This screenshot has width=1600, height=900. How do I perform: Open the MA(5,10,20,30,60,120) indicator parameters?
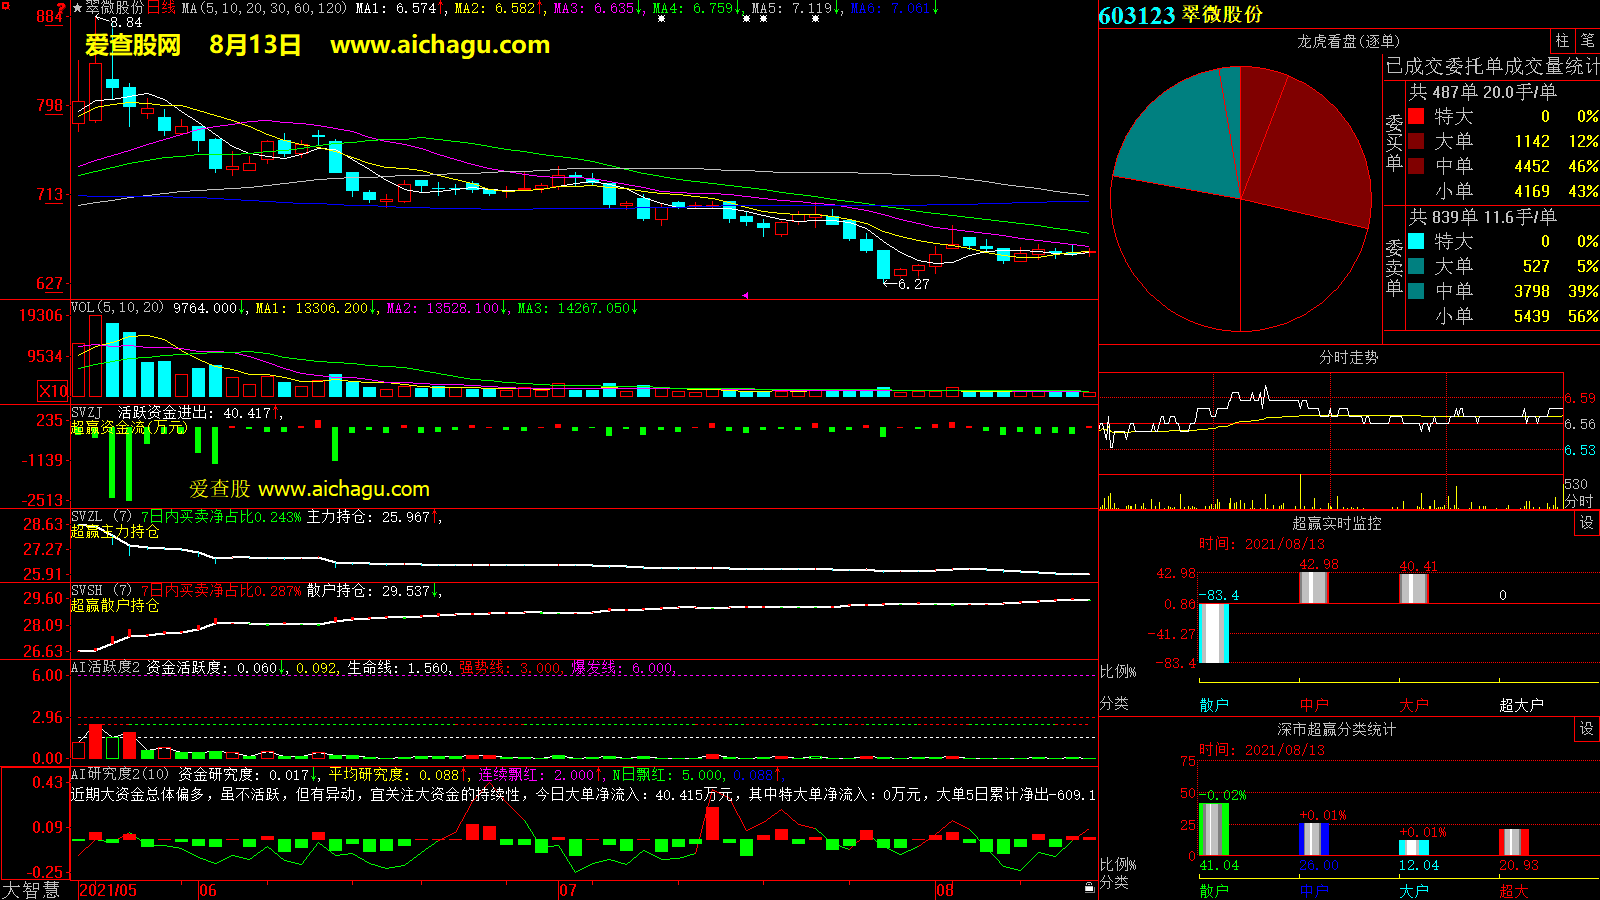[x=264, y=8]
